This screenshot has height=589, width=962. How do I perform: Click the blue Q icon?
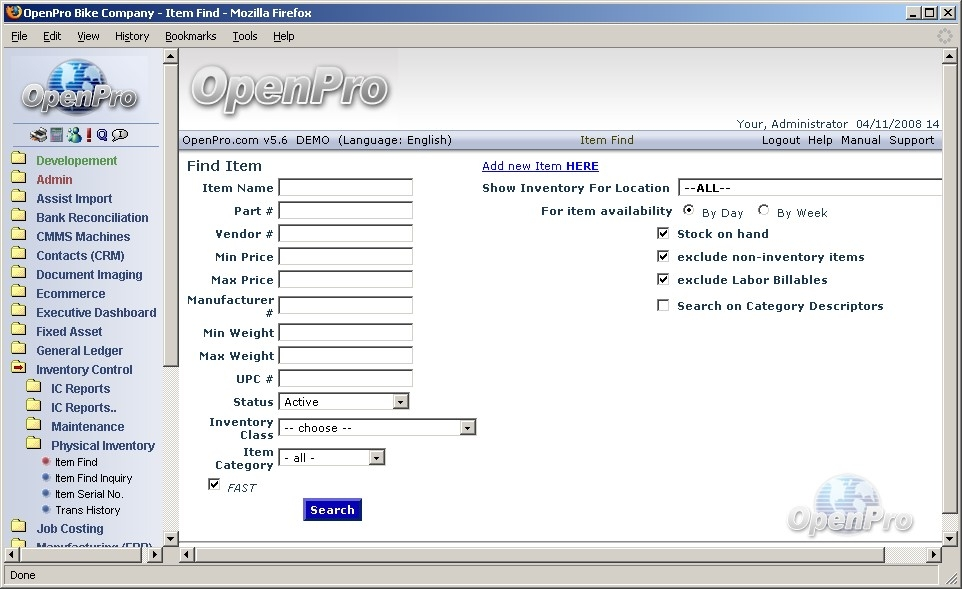102,135
